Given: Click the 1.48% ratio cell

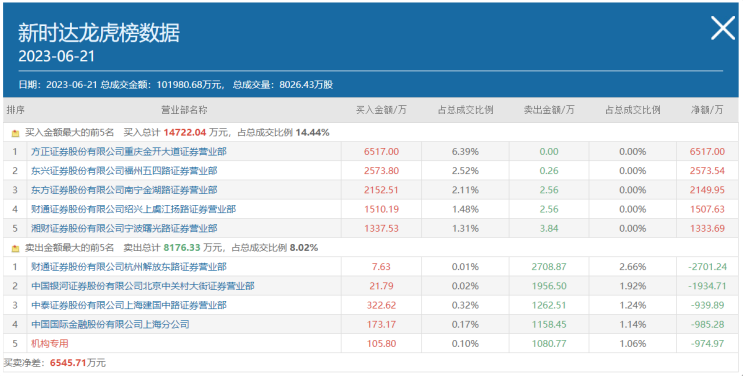Looking at the screenshot, I should 465,209.
